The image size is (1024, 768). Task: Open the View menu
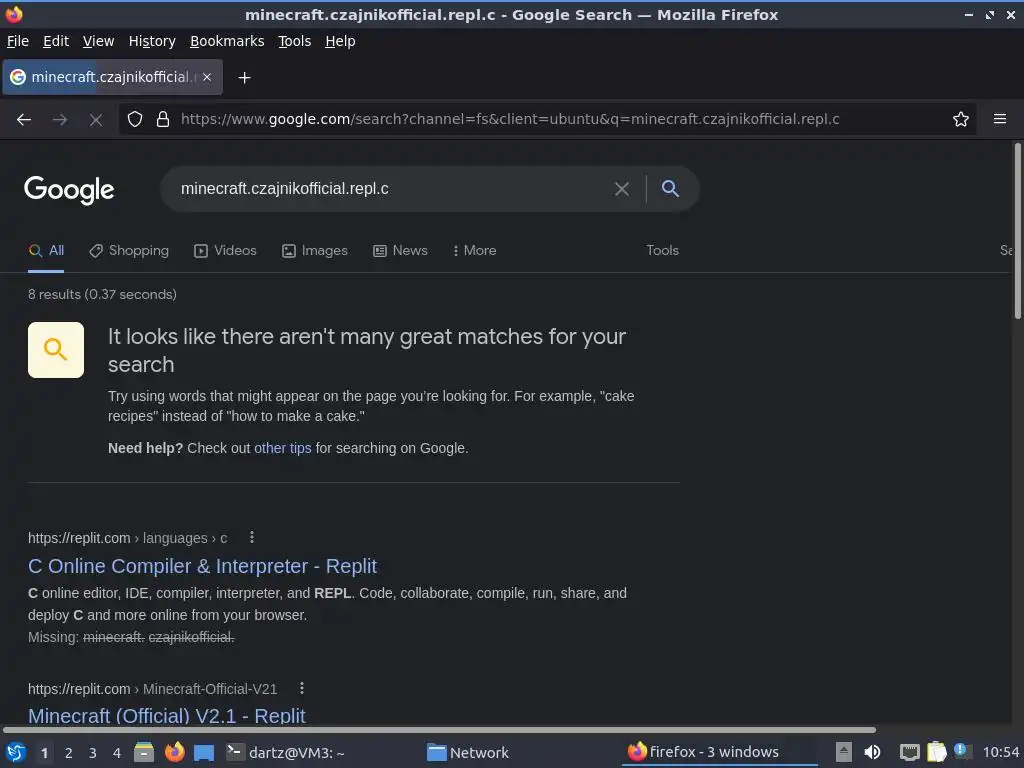[98, 41]
